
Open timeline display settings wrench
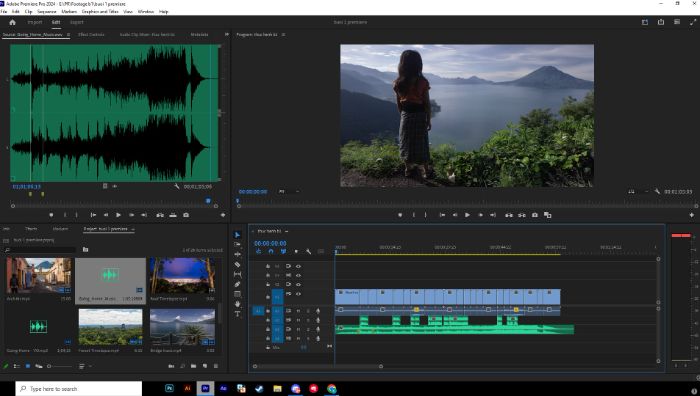(308, 251)
